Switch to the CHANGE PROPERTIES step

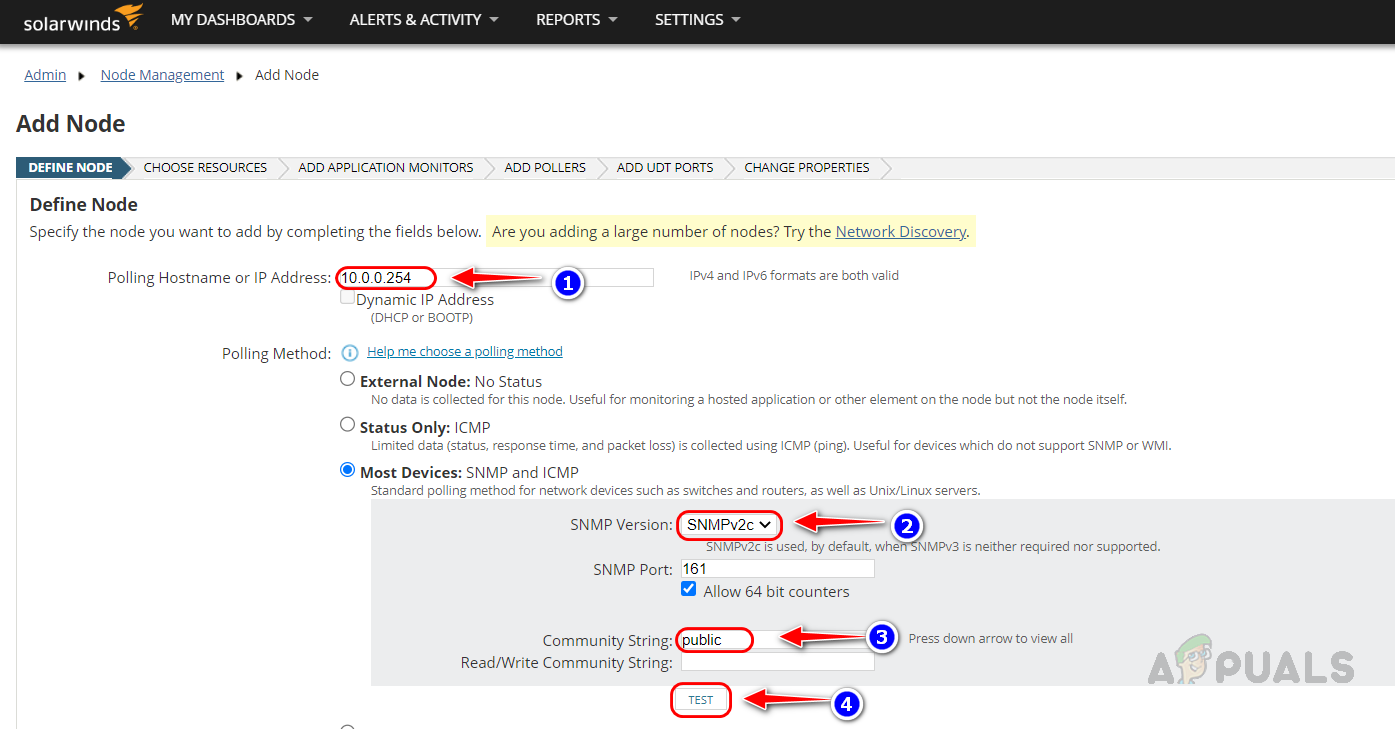pyautogui.click(x=806, y=167)
